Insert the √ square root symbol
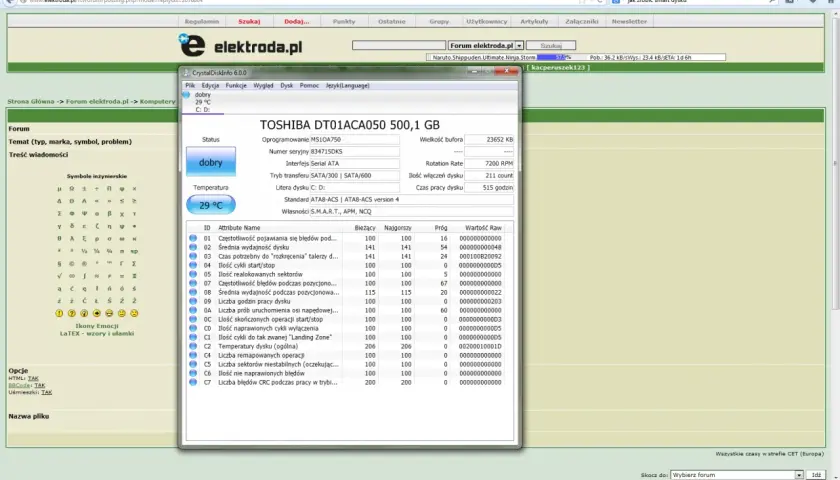The height and width of the screenshot is (480, 840). click(59, 276)
